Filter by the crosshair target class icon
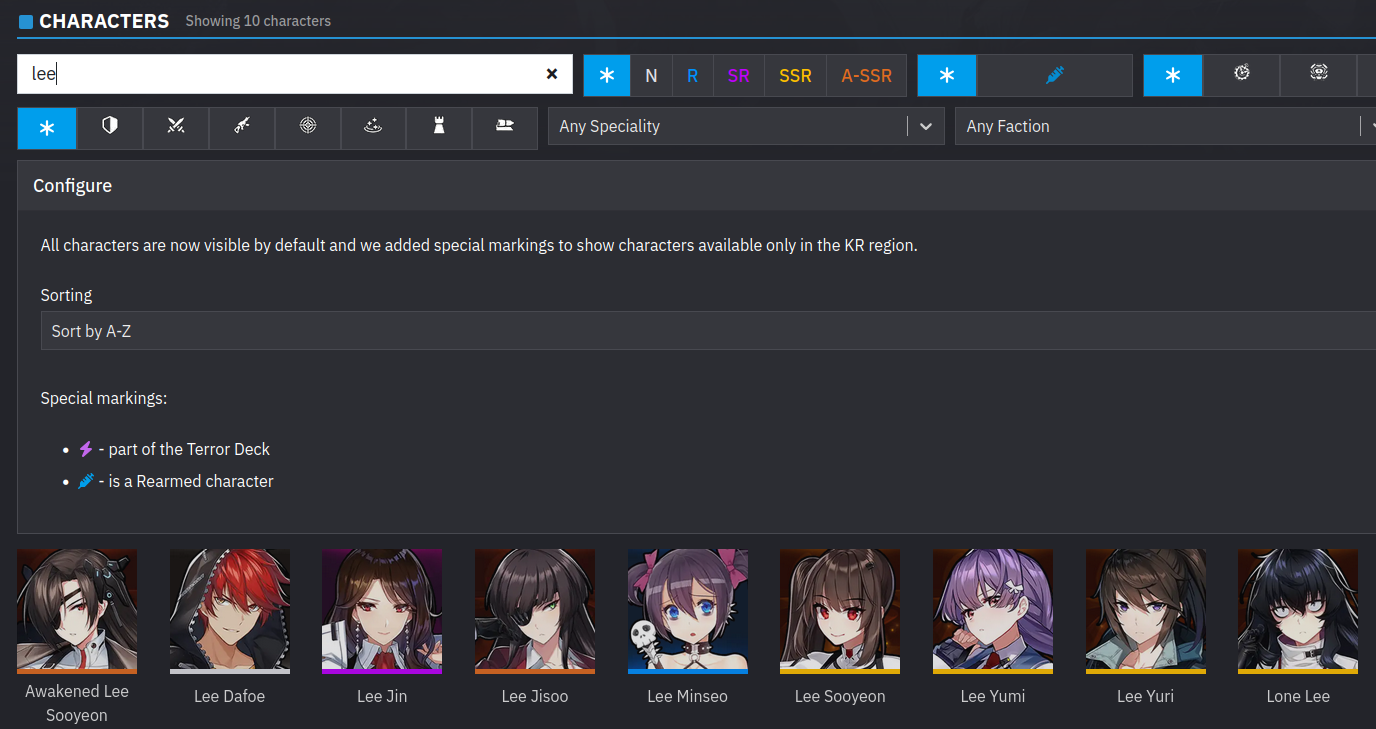The width and height of the screenshot is (1376, 729). pyautogui.click(x=308, y=127)
